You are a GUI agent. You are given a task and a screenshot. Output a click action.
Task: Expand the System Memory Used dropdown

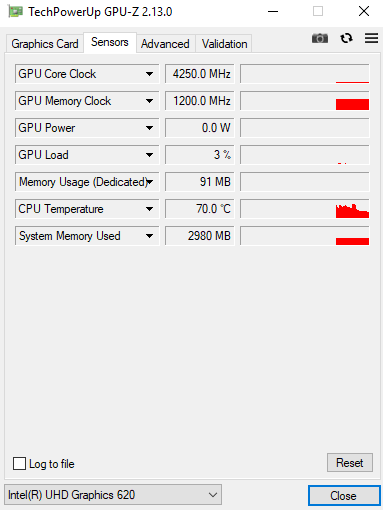(x=149, y=236)
